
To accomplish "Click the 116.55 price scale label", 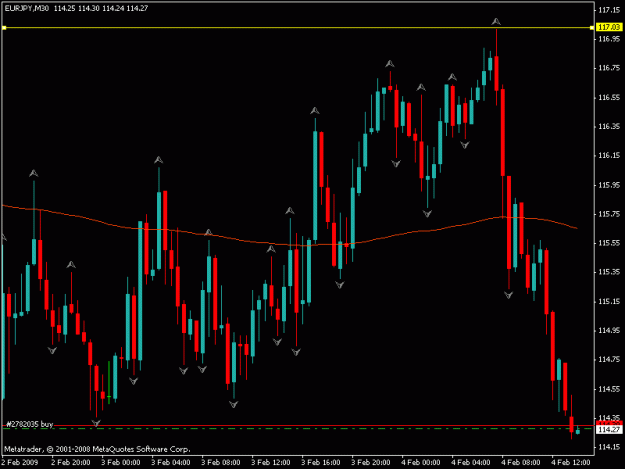I will [x=609, y=97].
